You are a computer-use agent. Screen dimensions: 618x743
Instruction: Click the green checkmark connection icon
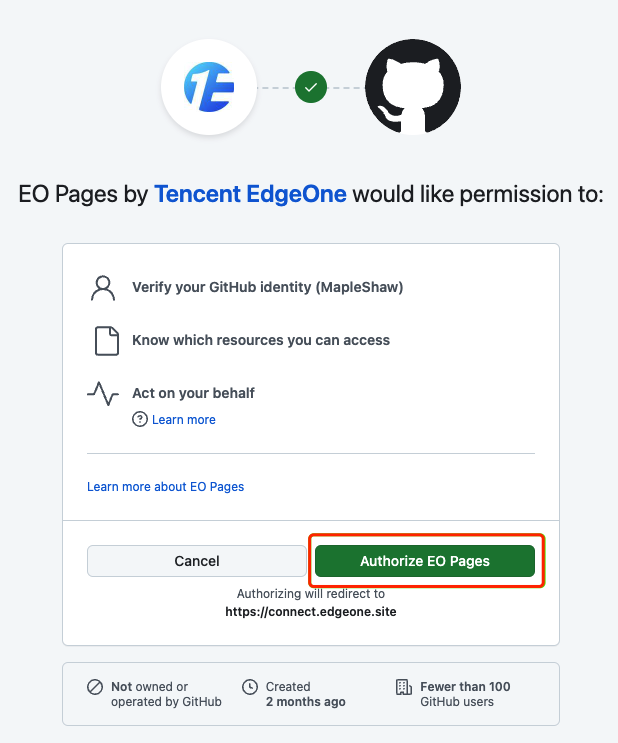[x=311, y=87]
